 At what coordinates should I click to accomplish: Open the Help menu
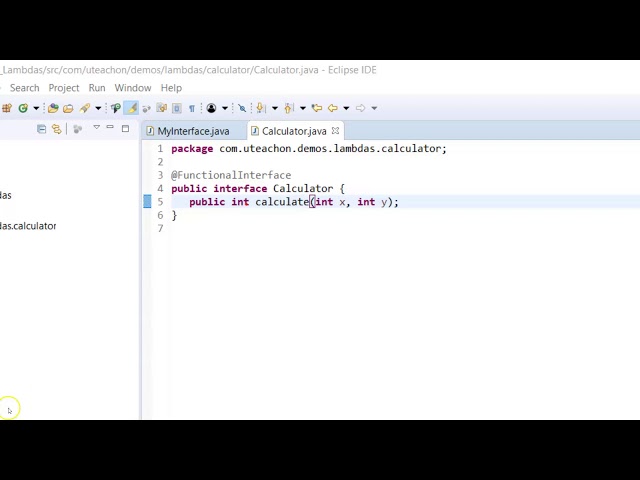tap(171, 88)
